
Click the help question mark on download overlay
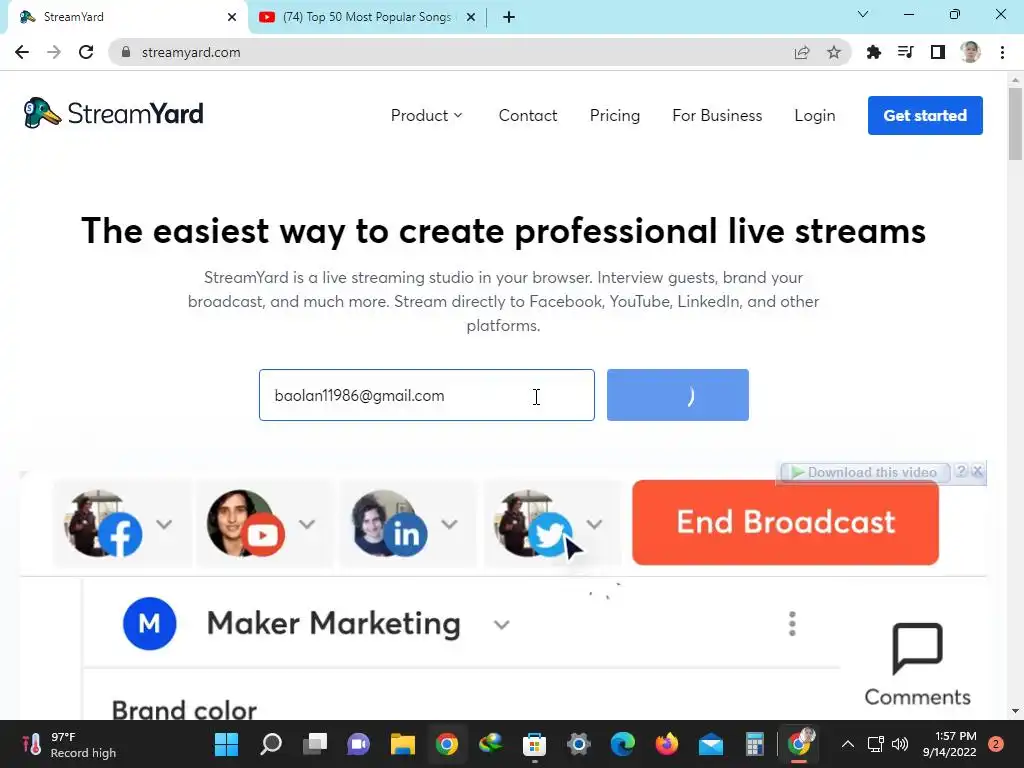961,471
